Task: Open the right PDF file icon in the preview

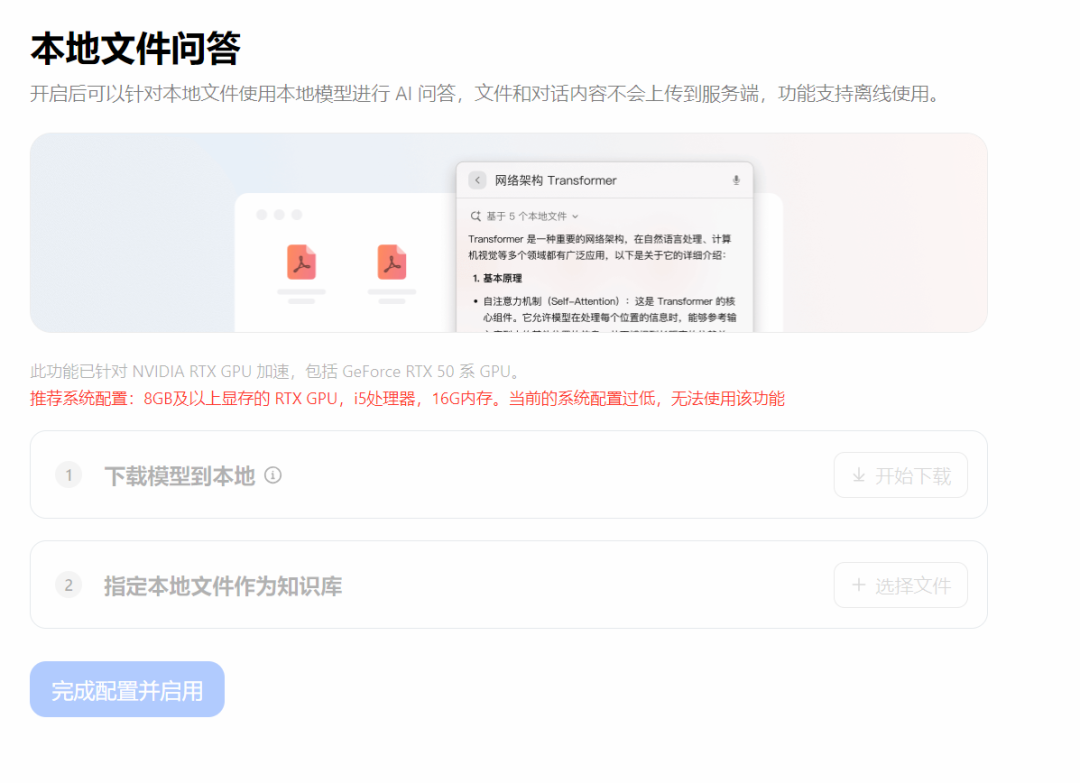Action: click(x=391, y=262)
